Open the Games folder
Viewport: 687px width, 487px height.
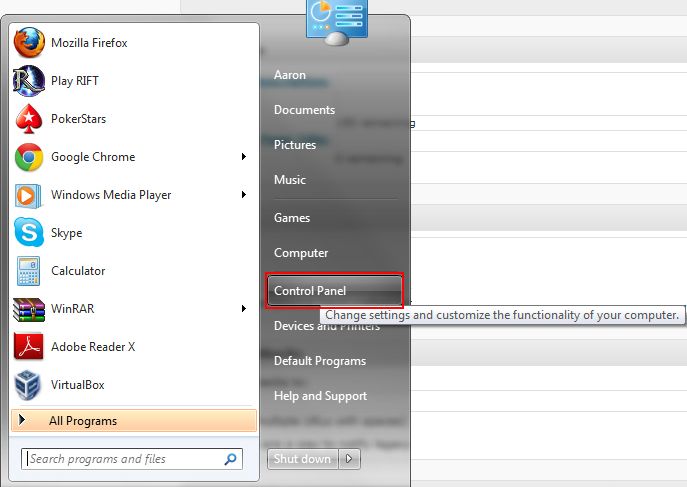pyautogui.click(x=292, y=218)
